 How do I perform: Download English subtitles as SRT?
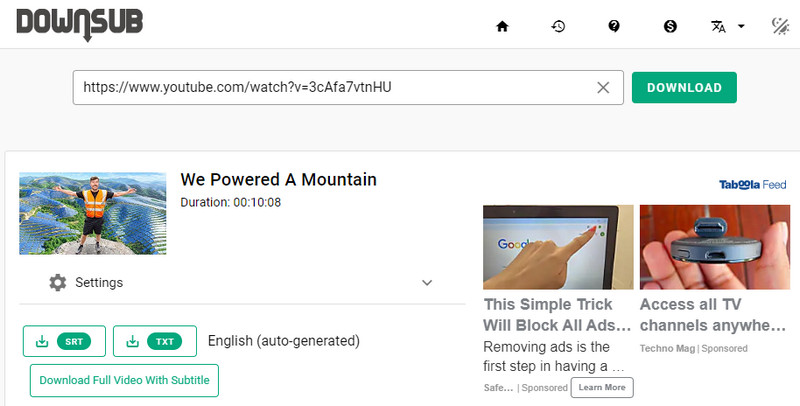click(x=64, y=341)
